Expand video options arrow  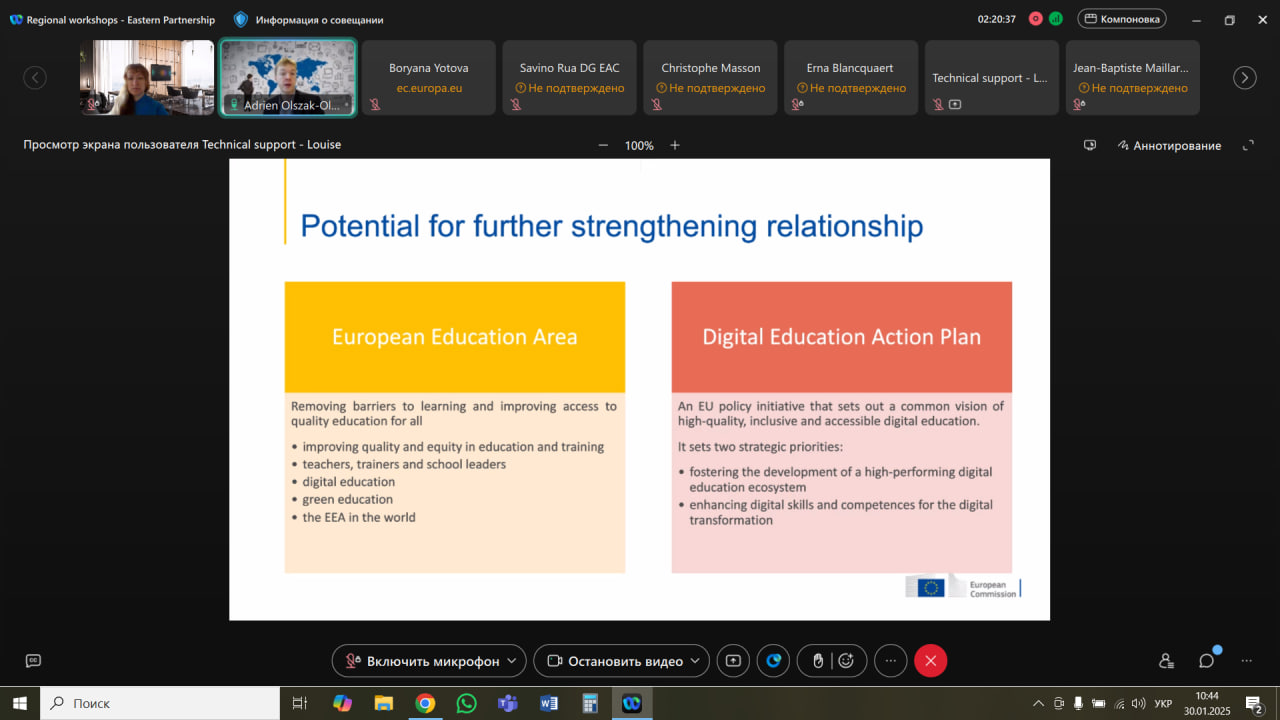point(696,661)
